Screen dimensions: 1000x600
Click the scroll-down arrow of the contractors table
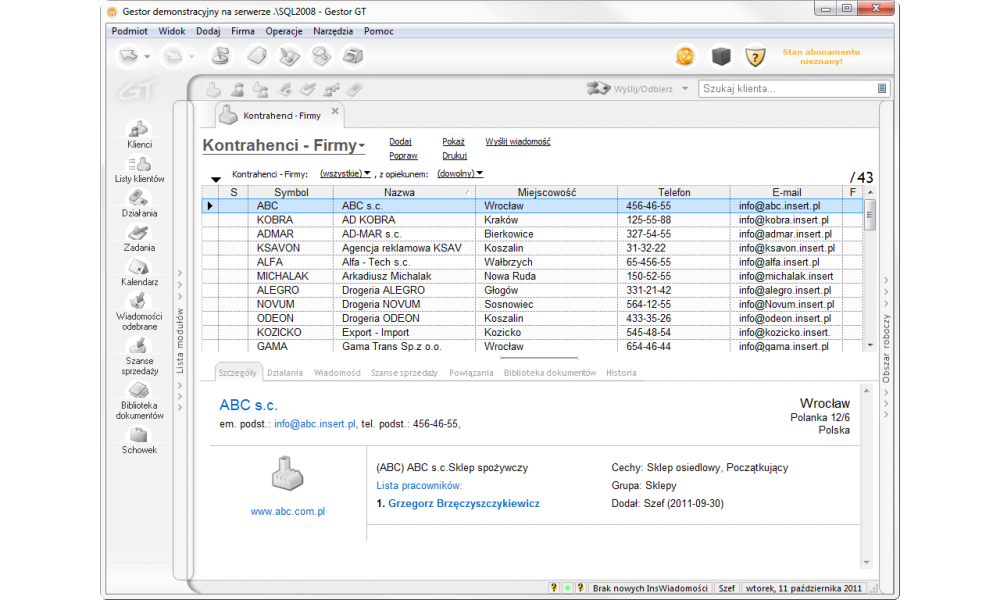click(870, 345)
